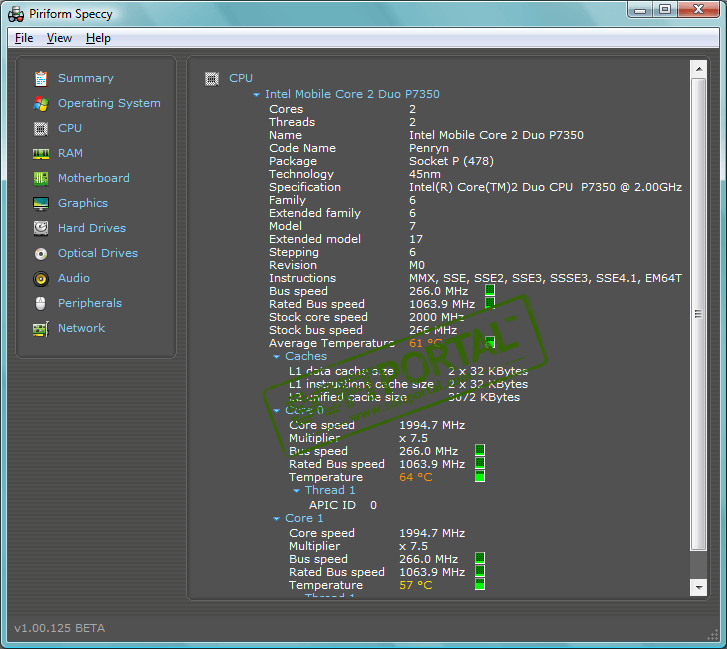Click the CPU chip icon in sidebar
727x649 pixels.
[x=41, y=128]
